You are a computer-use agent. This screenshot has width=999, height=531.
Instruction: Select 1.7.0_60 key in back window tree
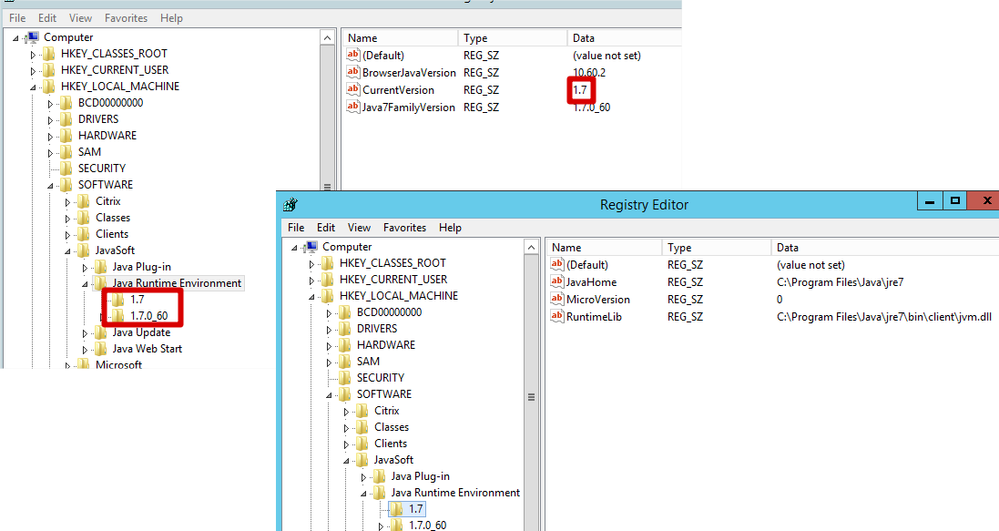coord(149,316)
